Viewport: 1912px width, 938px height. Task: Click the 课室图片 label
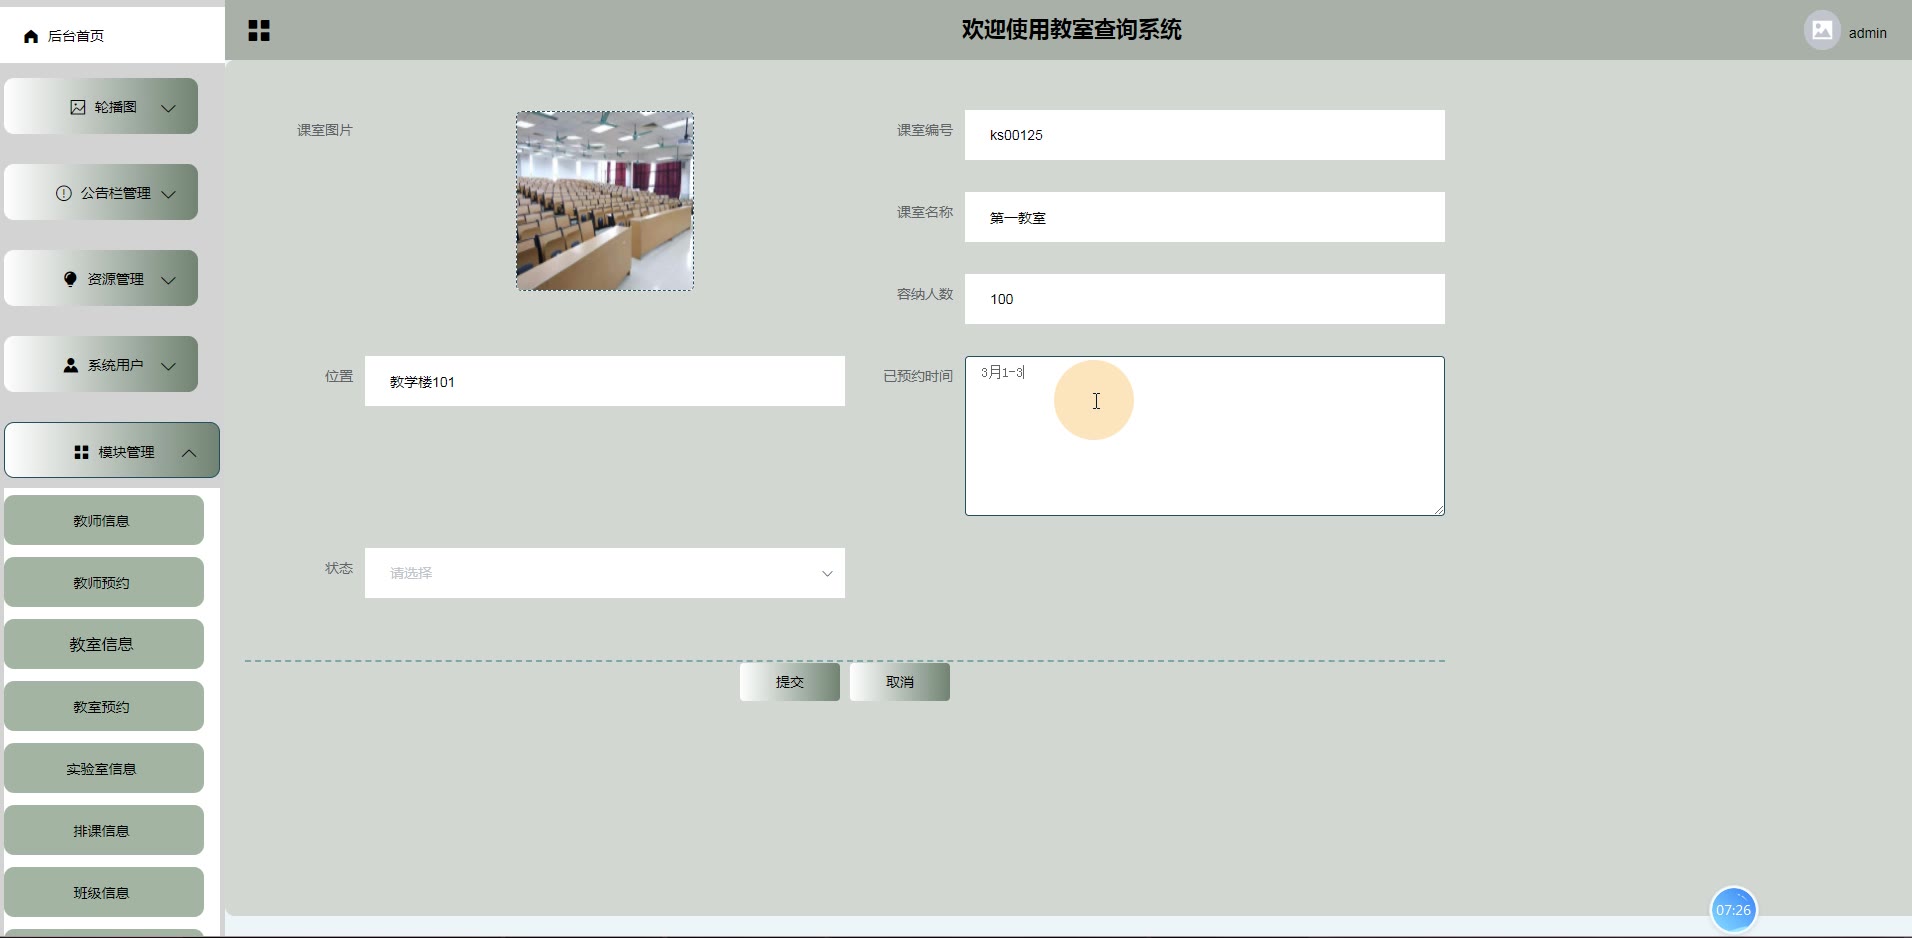325,130
